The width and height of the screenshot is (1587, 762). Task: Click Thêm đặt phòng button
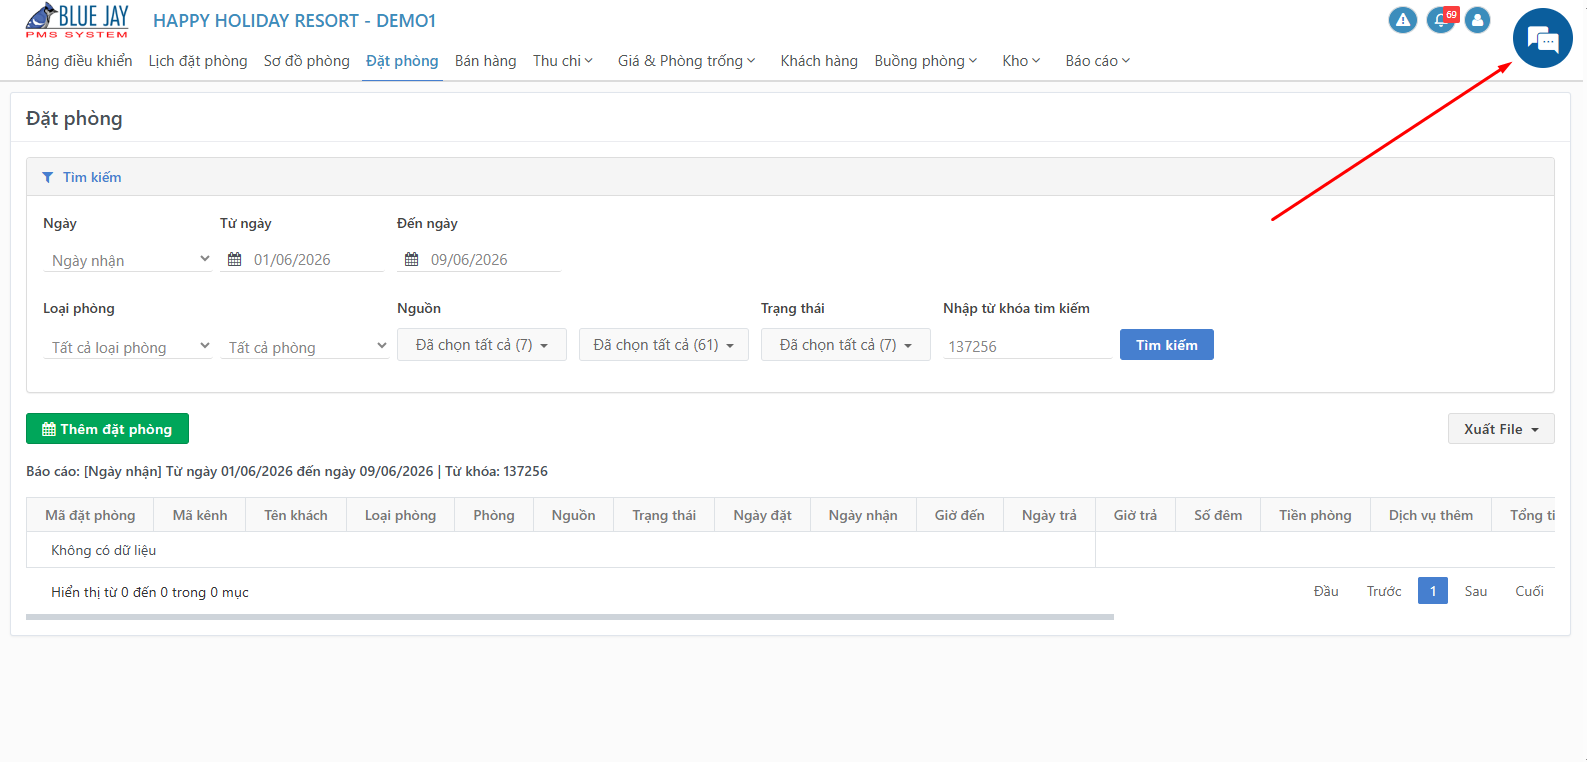(107, 429)
